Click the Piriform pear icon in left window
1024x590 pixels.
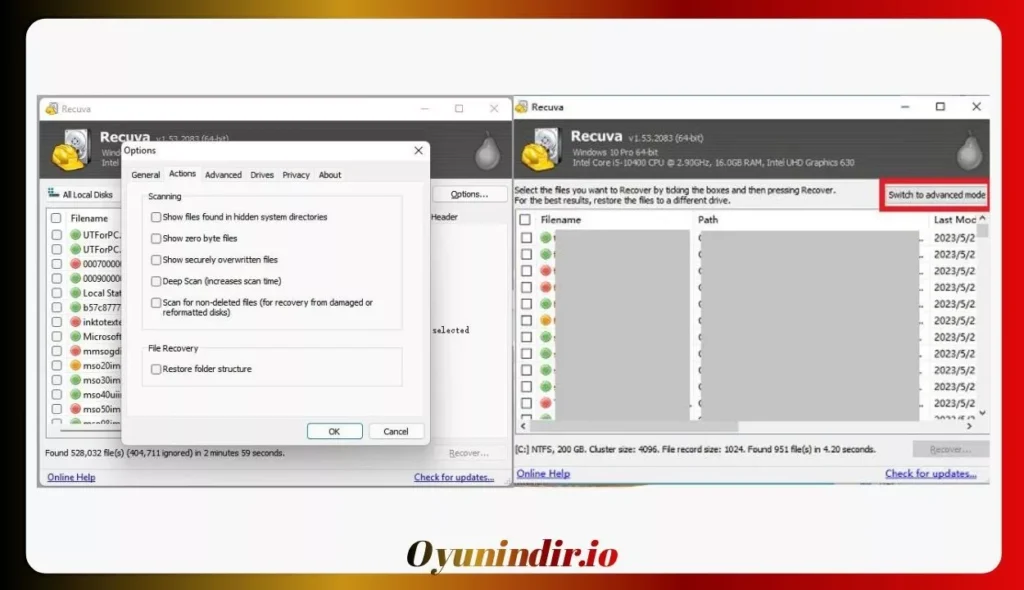click(x=487, y=152)
